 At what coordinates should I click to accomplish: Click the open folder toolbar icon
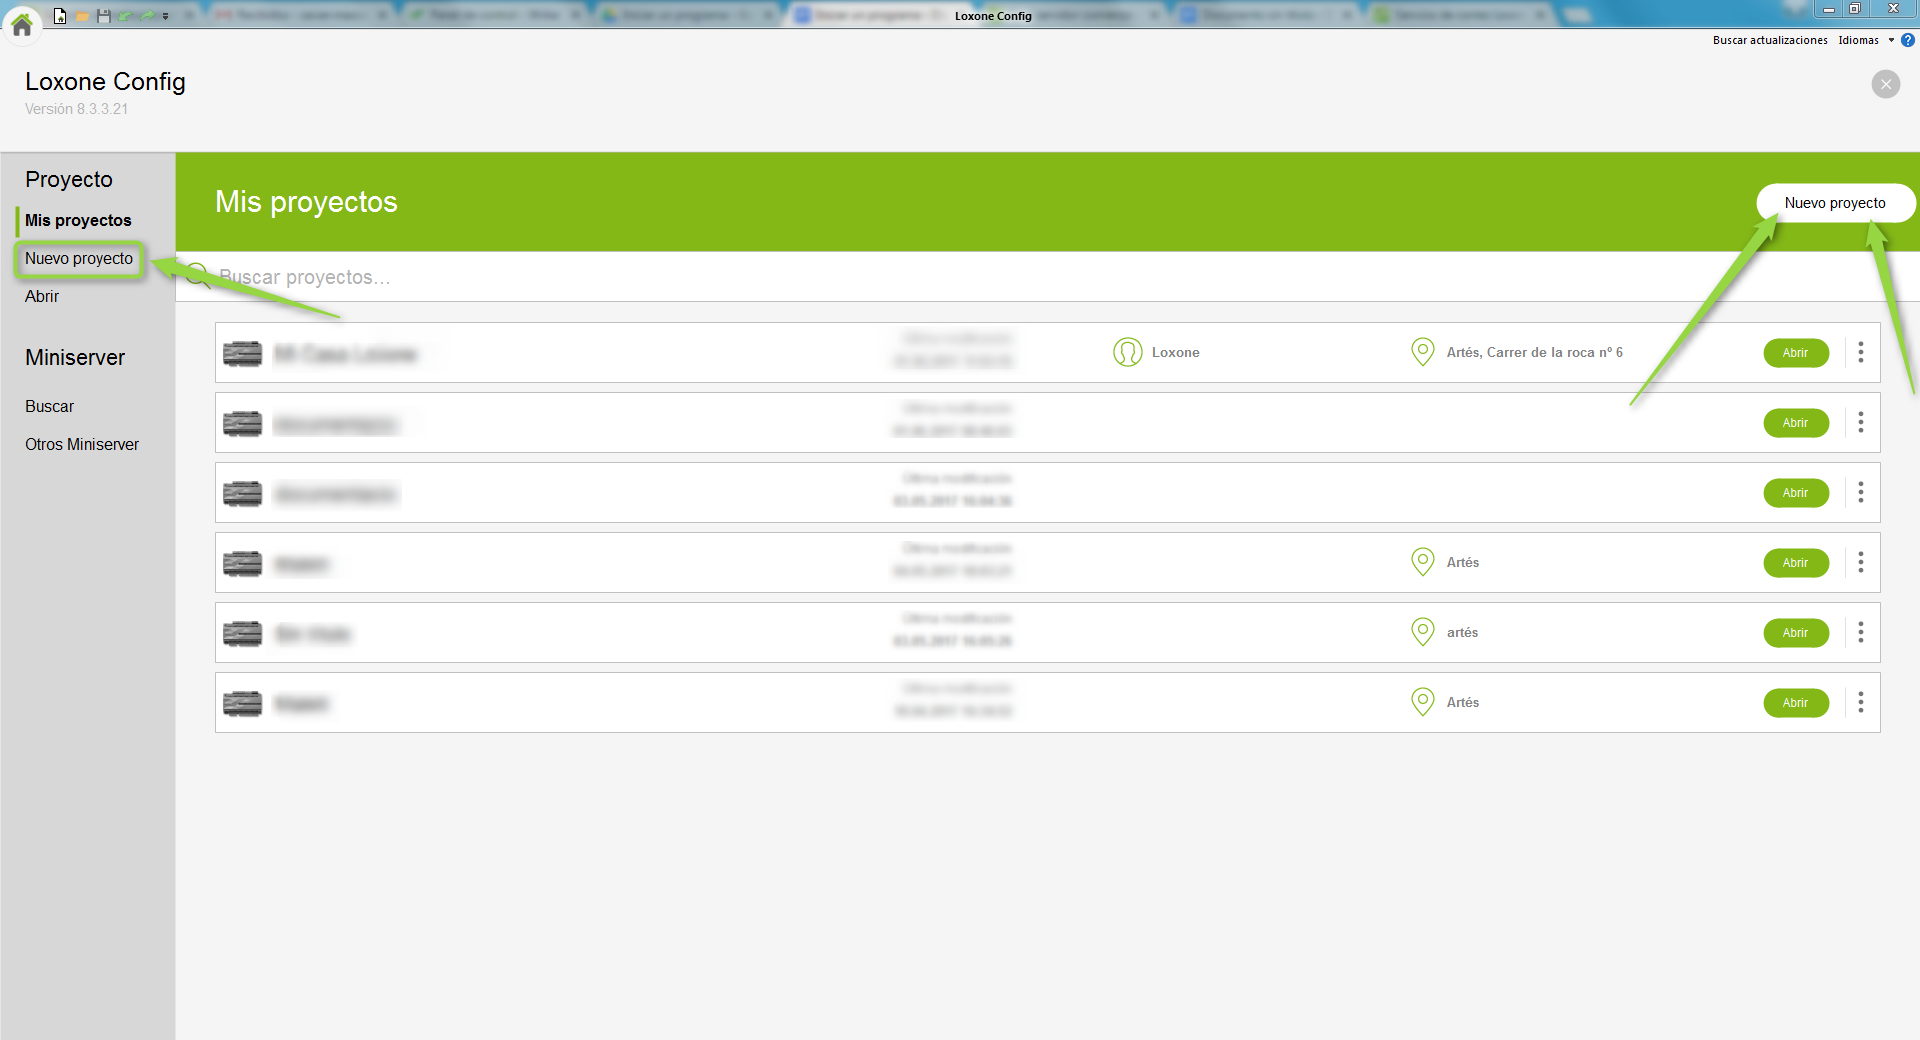point(82,16)
